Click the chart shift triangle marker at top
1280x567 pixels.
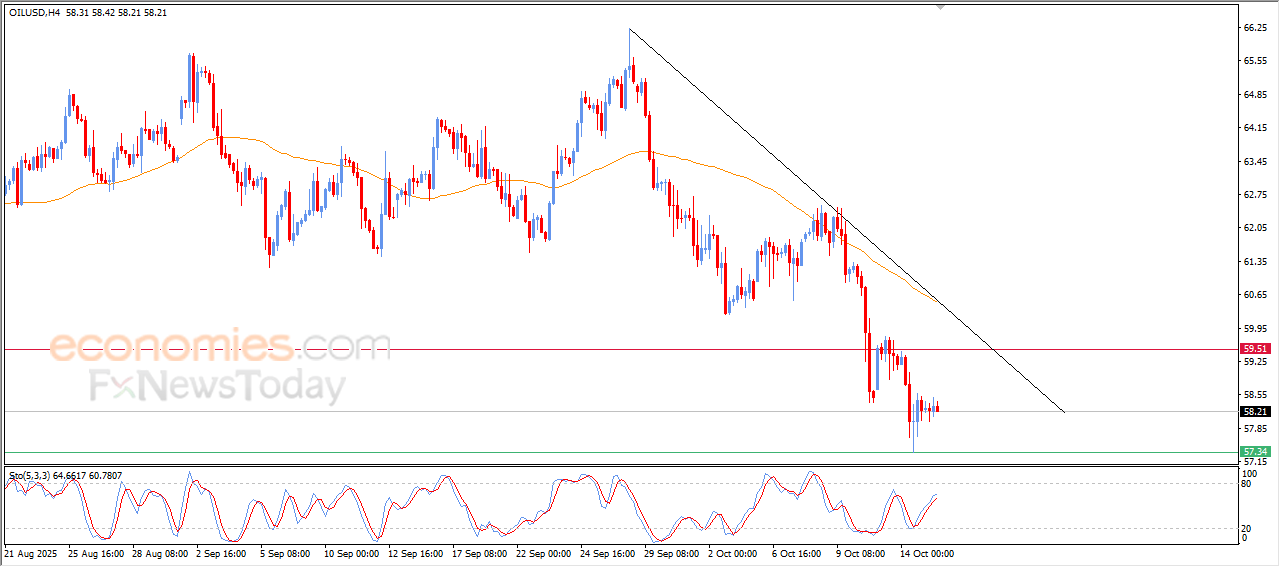click(x=939, y=6)
